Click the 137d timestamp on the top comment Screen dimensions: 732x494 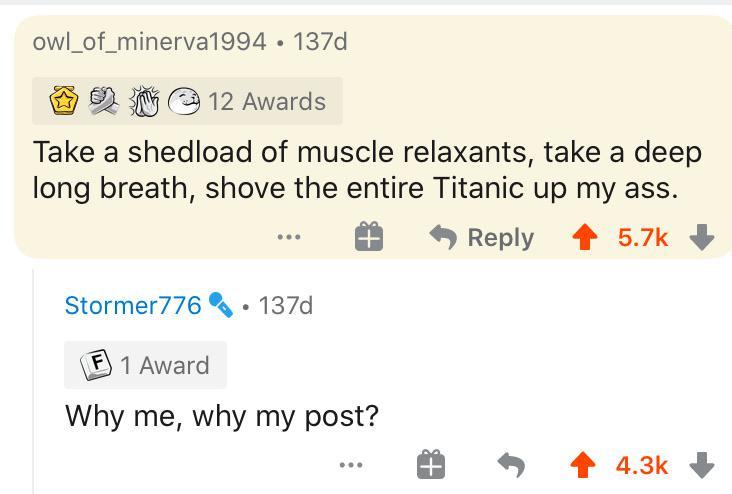[x=320, y=41]
